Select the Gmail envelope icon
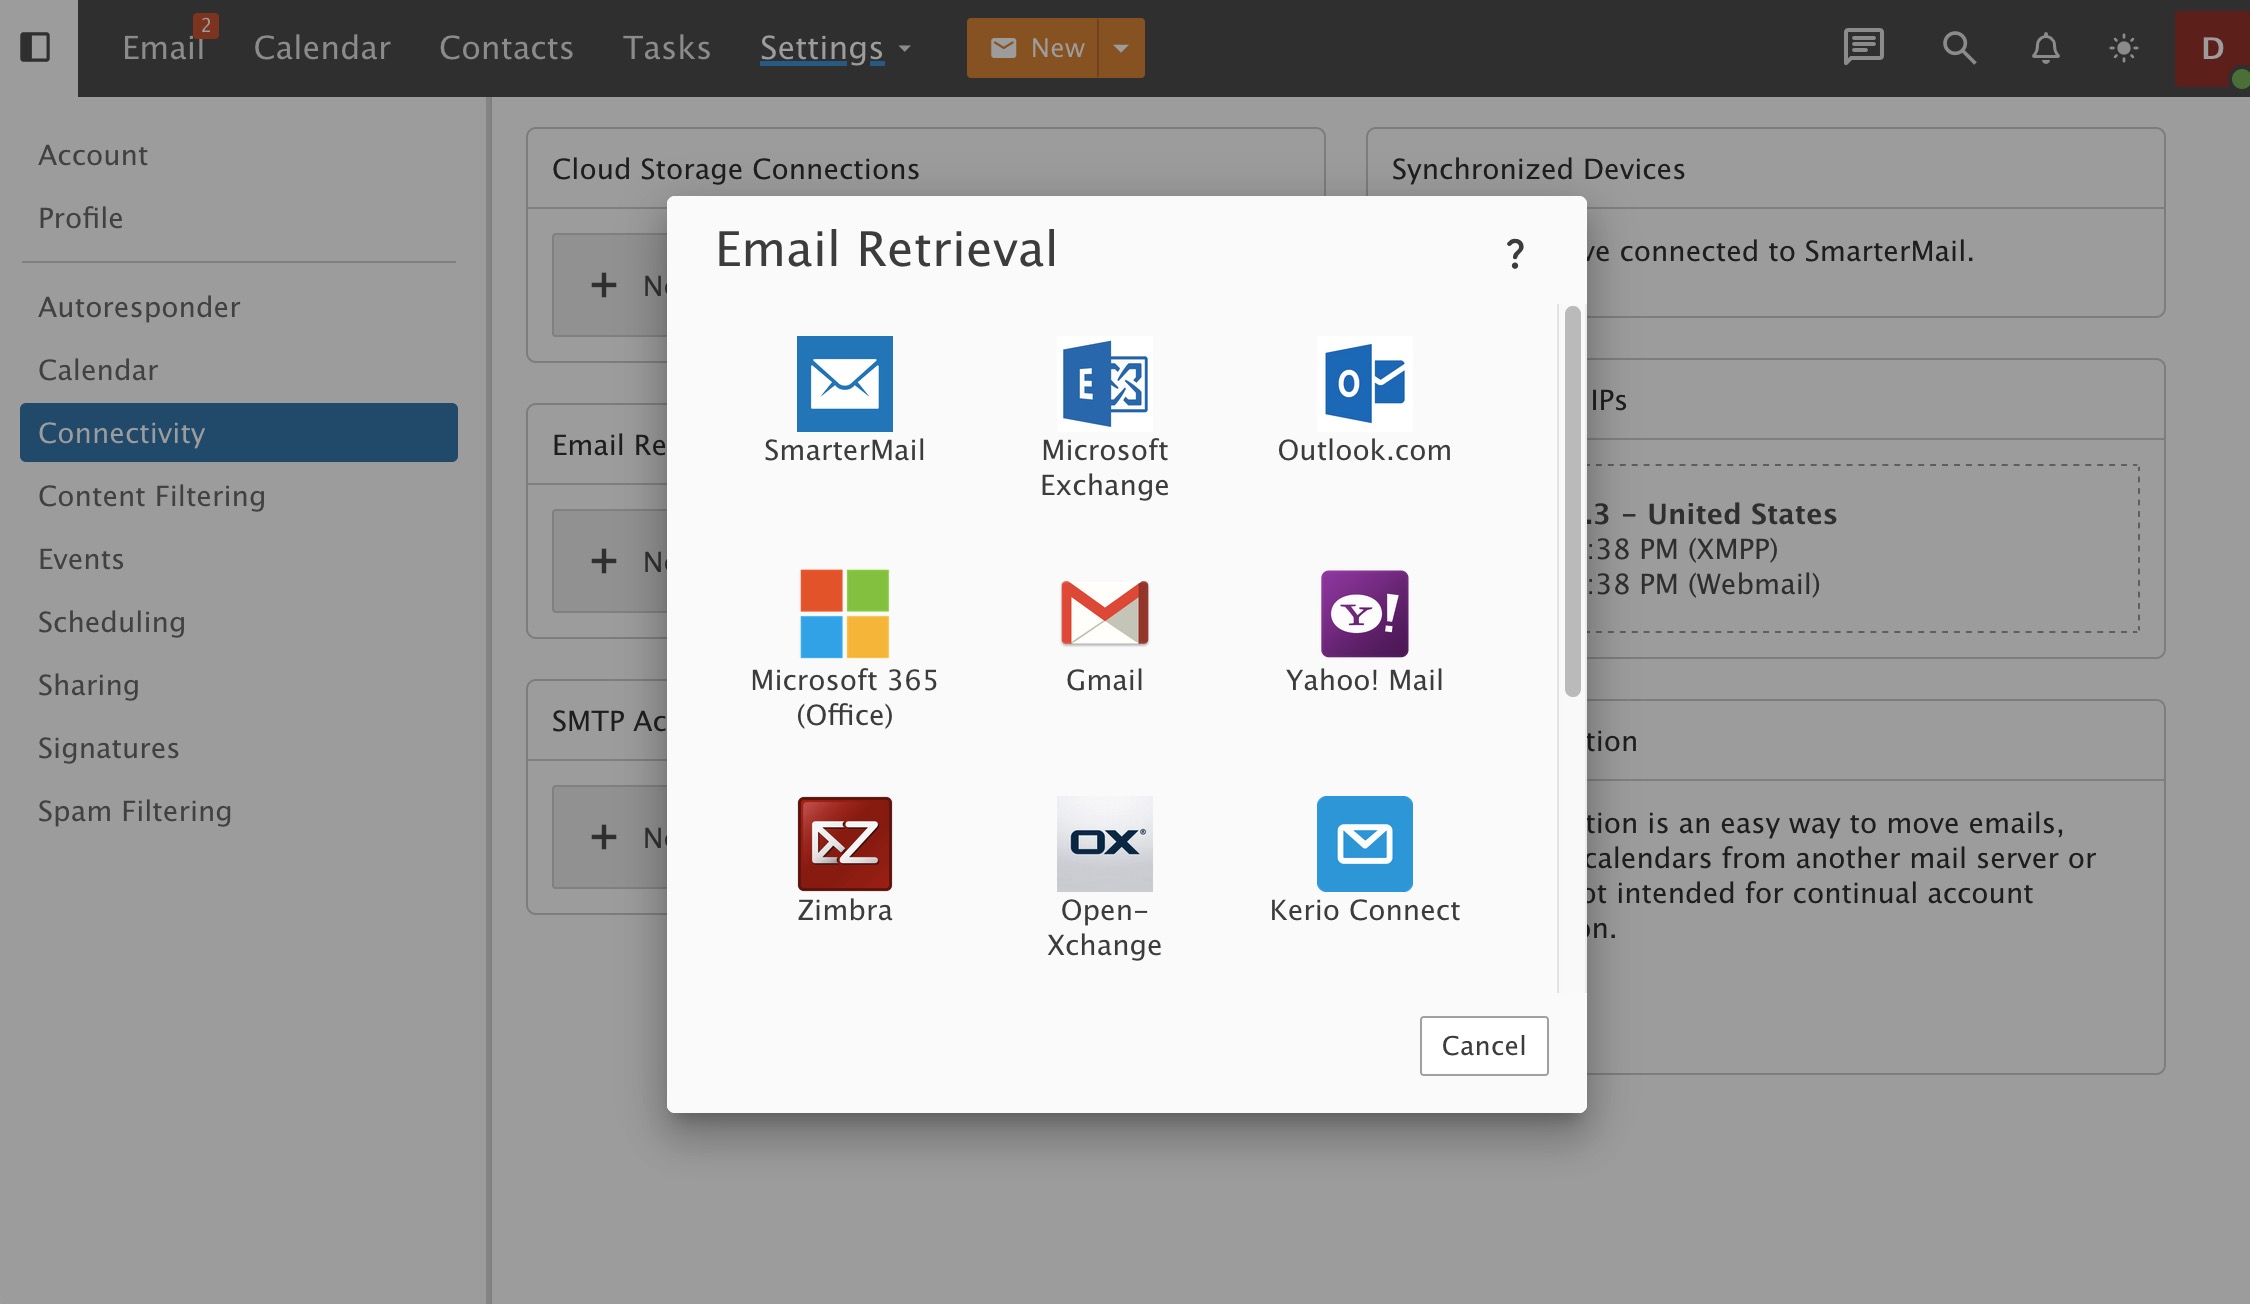2250x1304 pixels. click(1104, 613)
